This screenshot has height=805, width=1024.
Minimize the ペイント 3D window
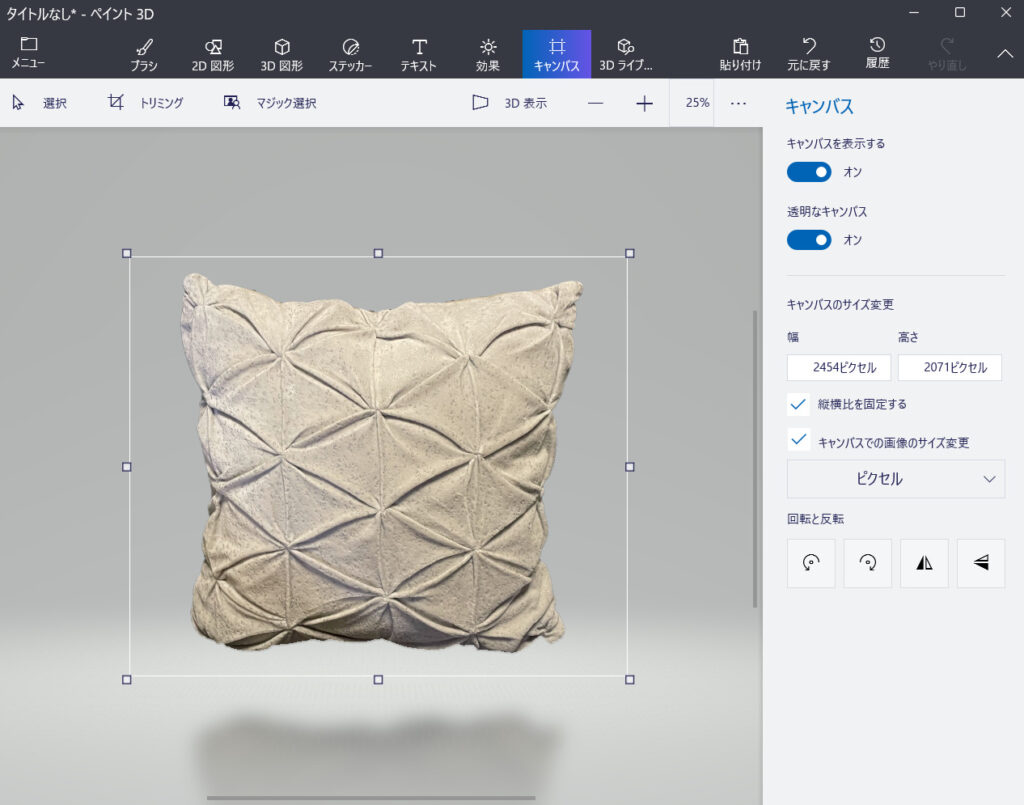(x=914, y=13)
